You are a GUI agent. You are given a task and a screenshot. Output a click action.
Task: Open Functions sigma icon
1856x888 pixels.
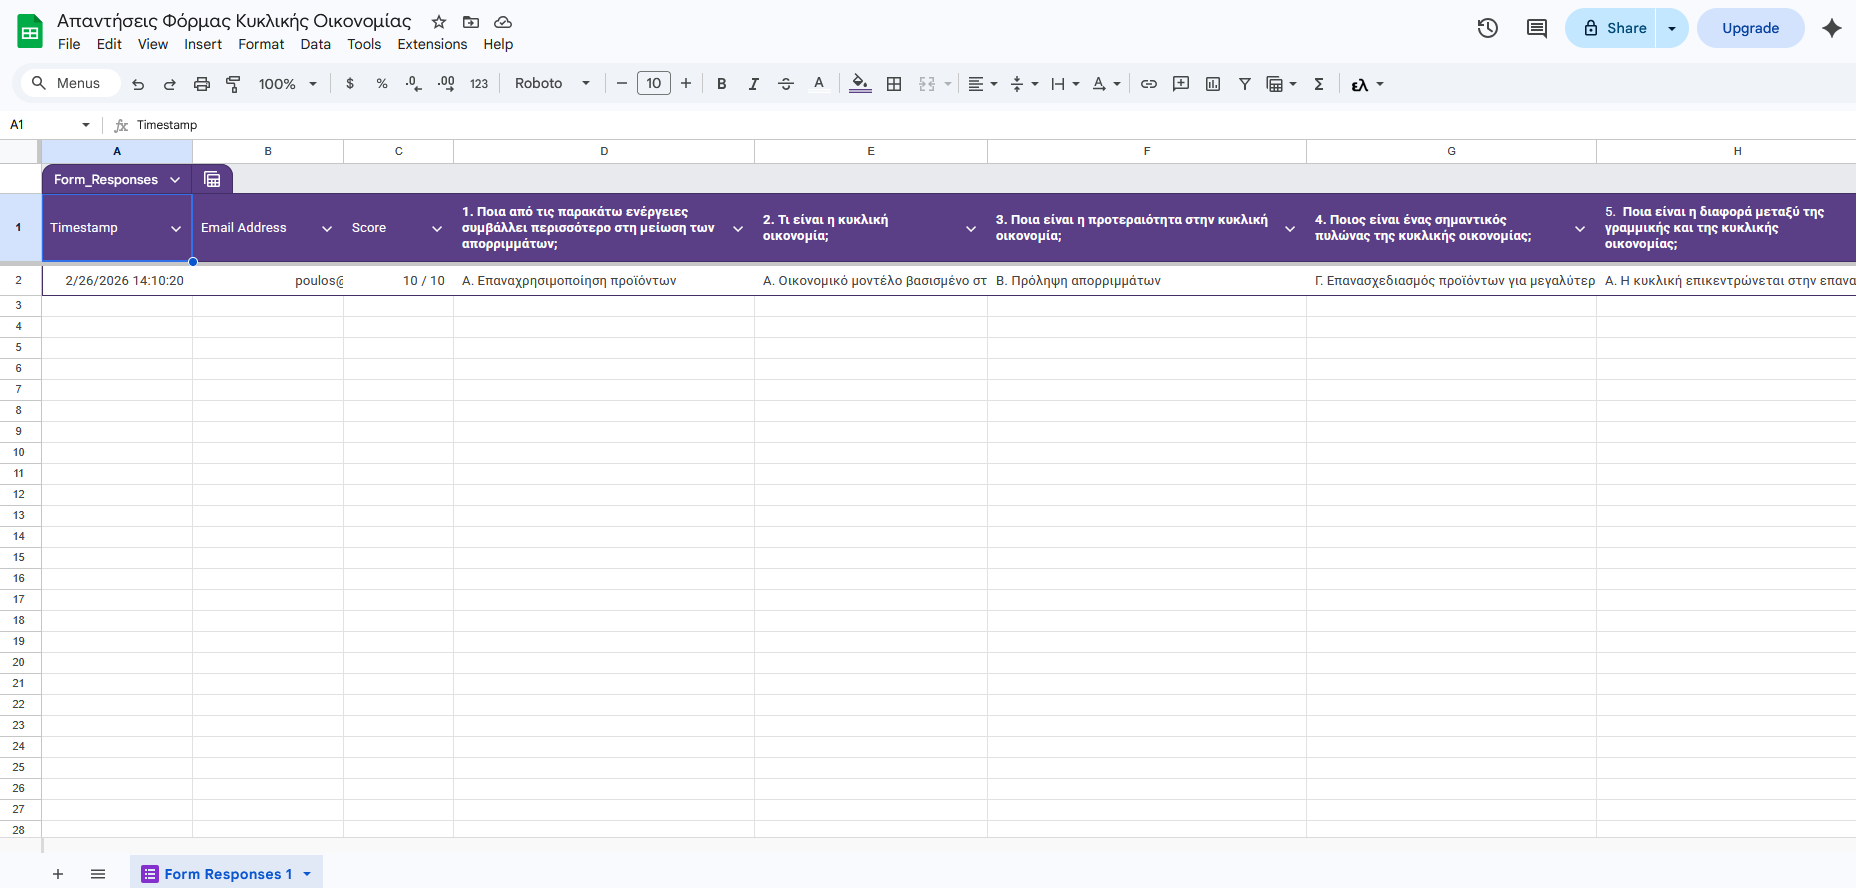point(1319,84)
